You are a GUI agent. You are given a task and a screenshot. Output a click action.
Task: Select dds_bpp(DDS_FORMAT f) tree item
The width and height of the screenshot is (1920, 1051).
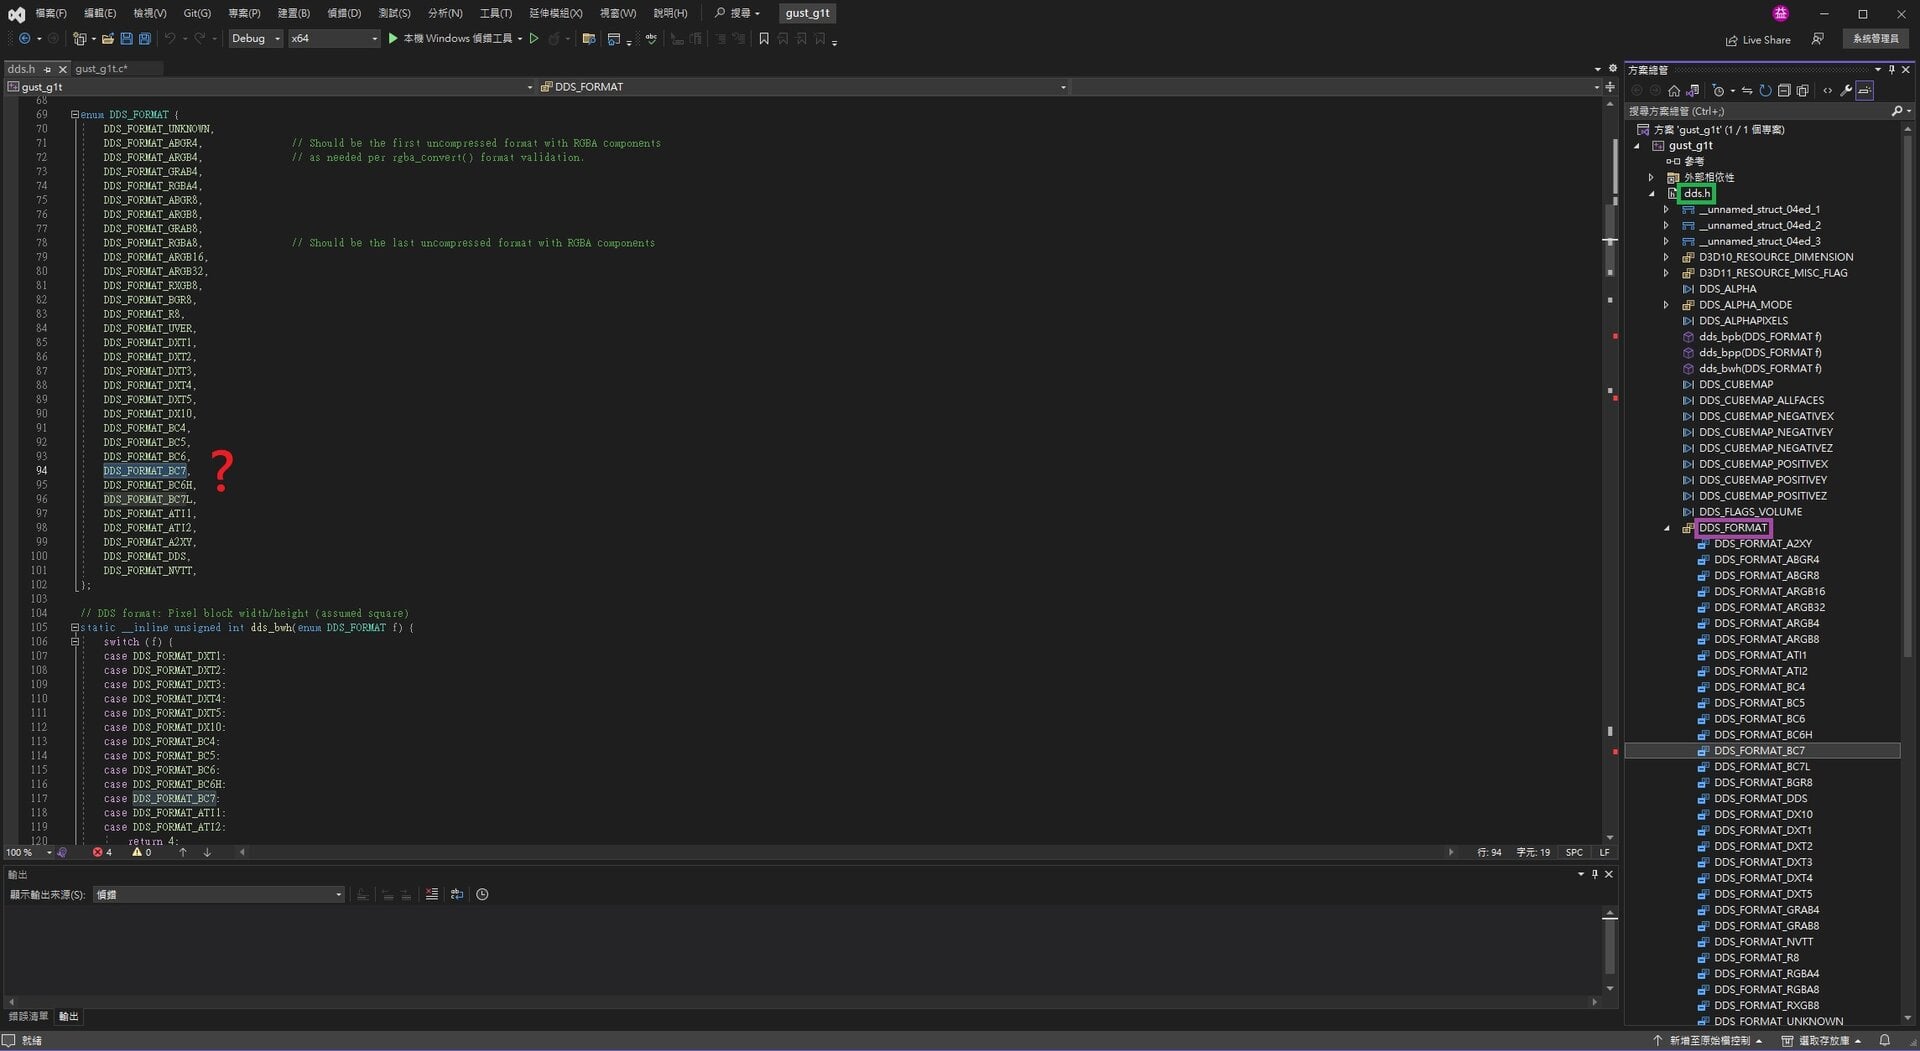pos(1759,353)
